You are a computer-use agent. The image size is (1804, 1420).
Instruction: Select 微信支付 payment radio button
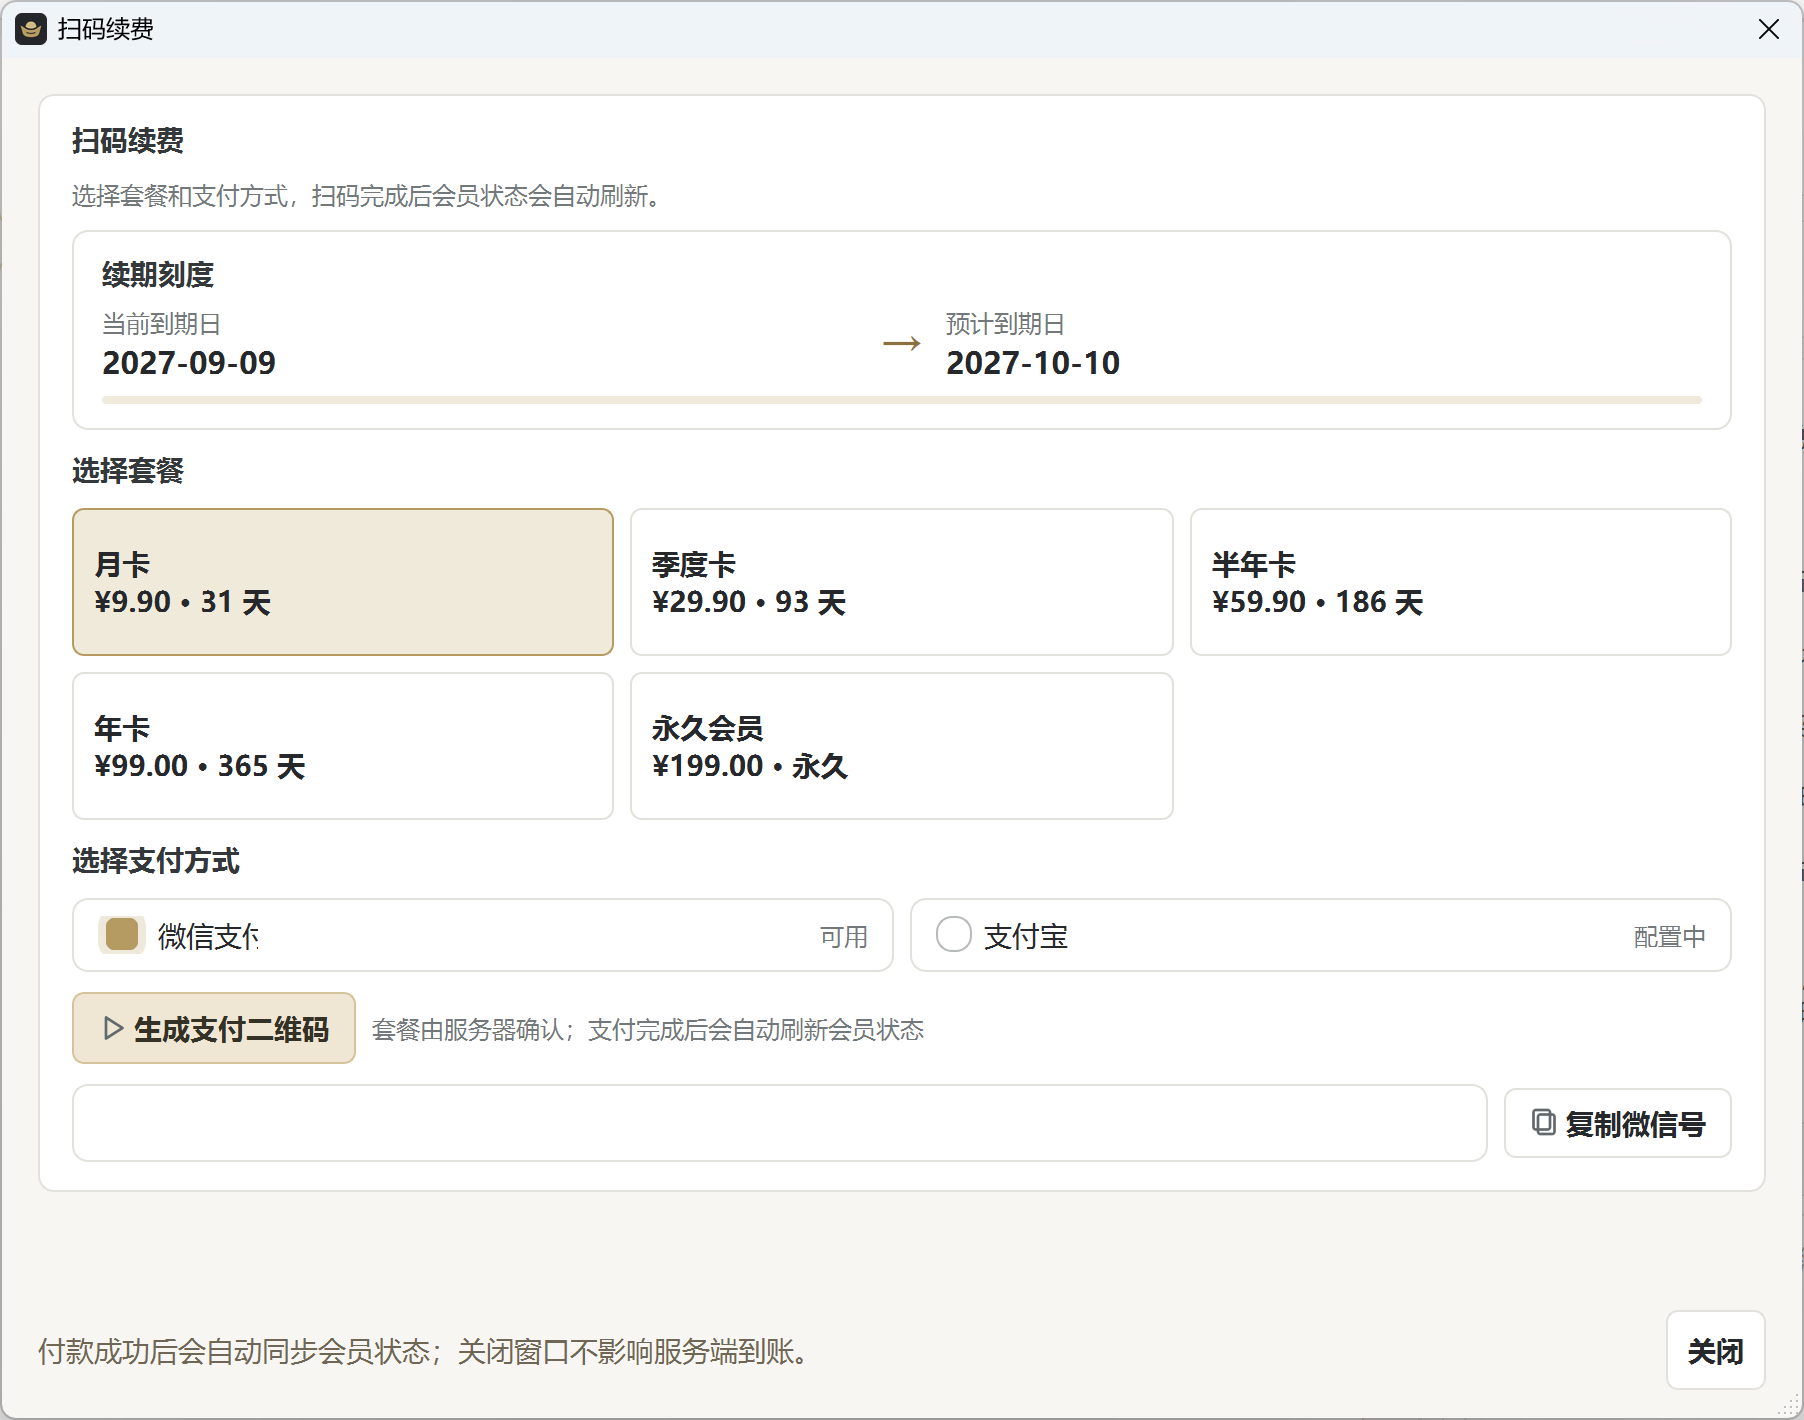click(x=122, y=935)
